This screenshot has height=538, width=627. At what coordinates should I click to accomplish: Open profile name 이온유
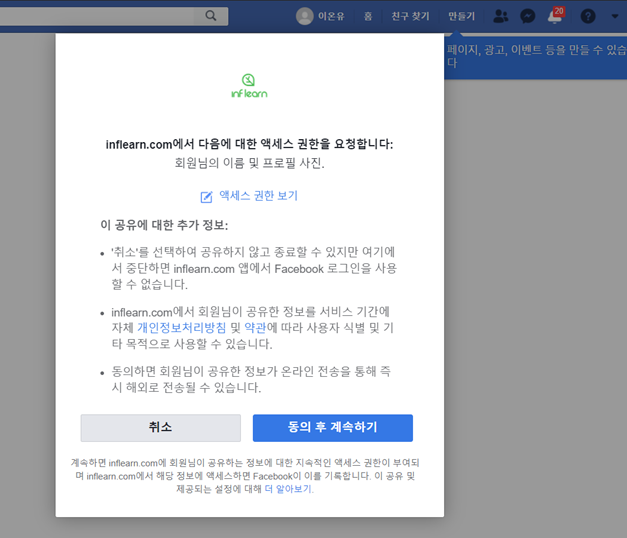[331, 16]
